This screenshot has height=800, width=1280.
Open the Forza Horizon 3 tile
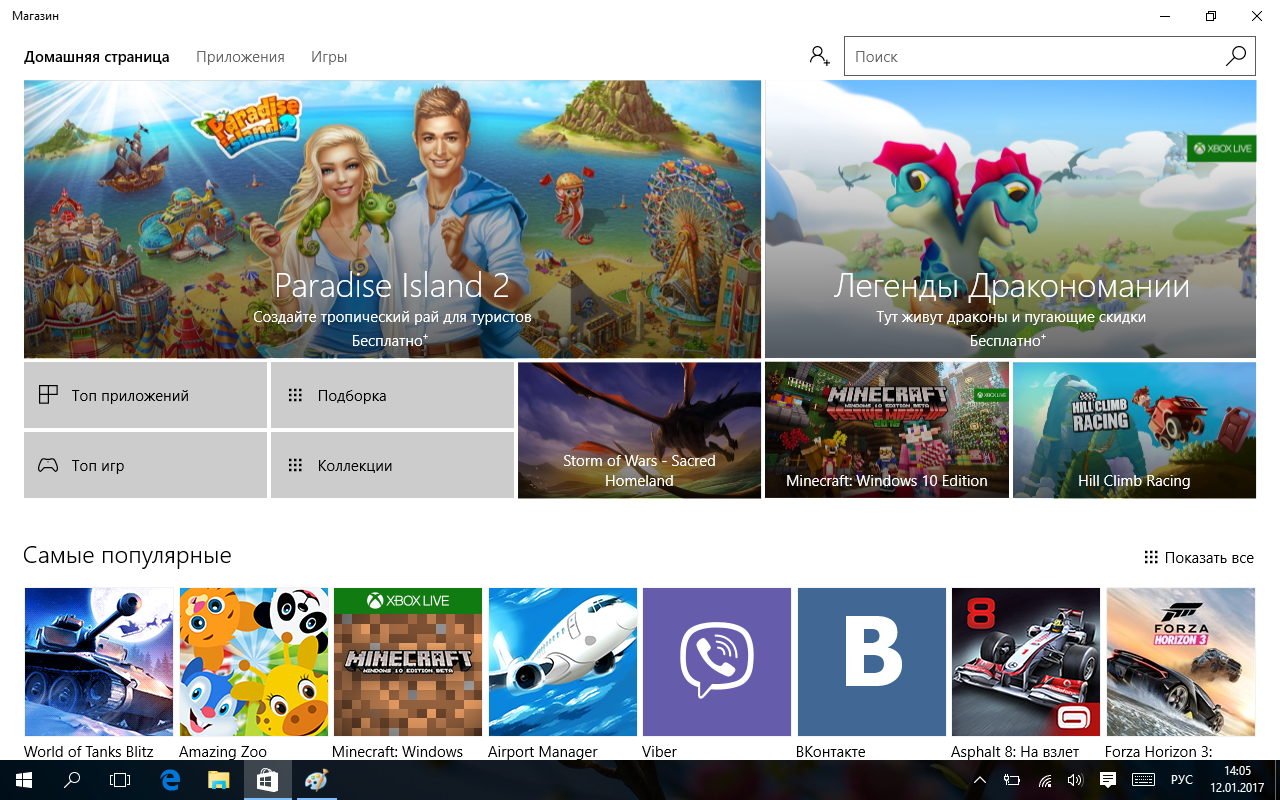(x=1181, y=674)
